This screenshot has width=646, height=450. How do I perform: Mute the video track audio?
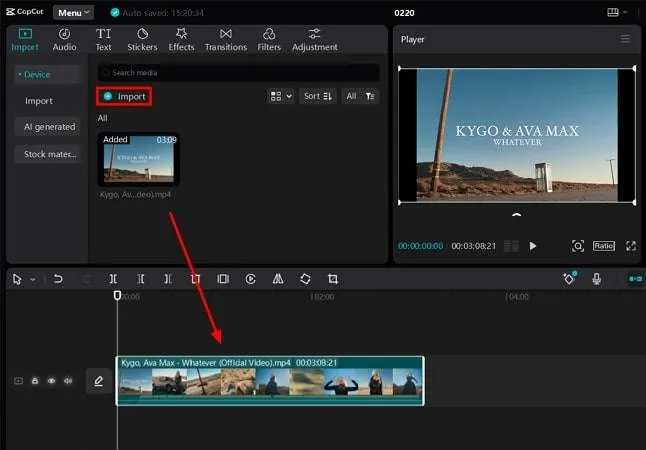coord(68,381)
